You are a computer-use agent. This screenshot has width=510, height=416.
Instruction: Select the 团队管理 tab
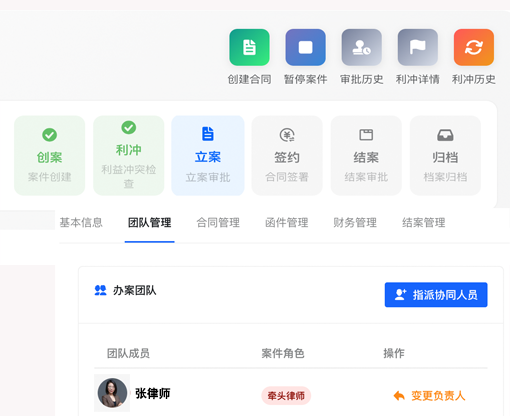click(x=150, y=222)
